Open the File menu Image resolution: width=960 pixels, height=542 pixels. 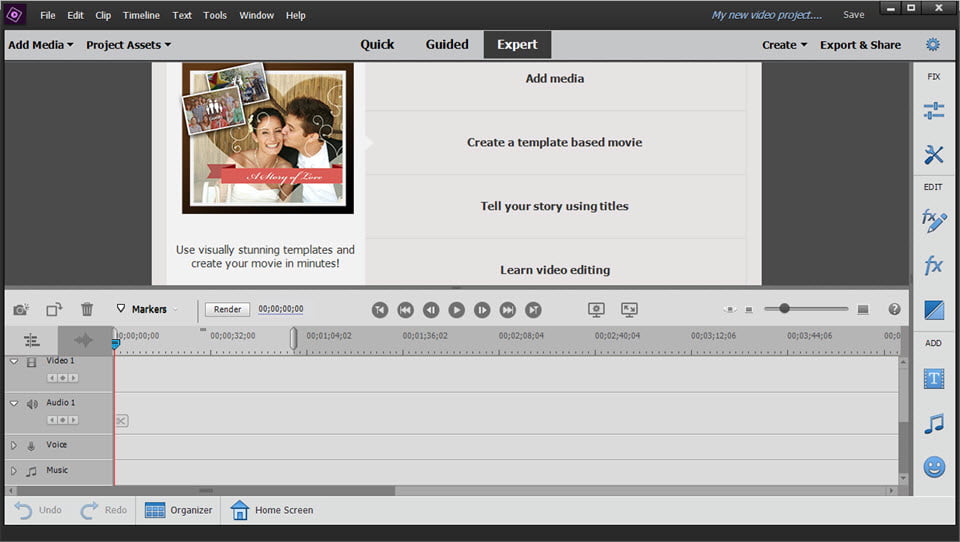coord(48,15)
